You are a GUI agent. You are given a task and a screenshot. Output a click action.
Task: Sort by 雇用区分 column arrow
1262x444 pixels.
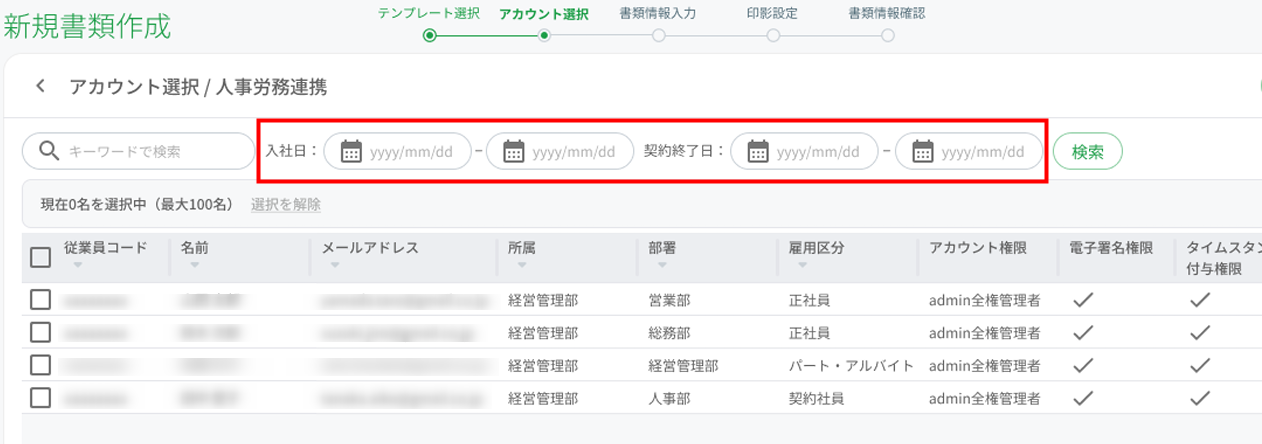[x=800, y=266]
